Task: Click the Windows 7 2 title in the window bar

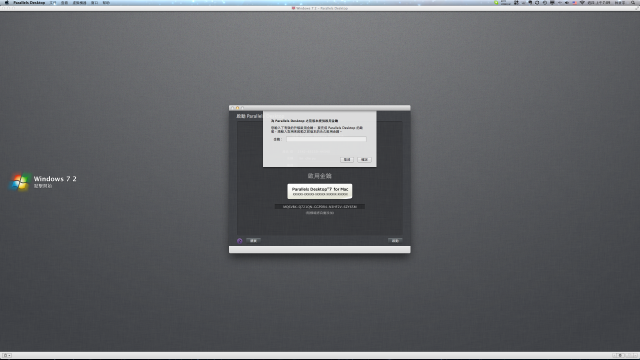Action: (322, 8)
